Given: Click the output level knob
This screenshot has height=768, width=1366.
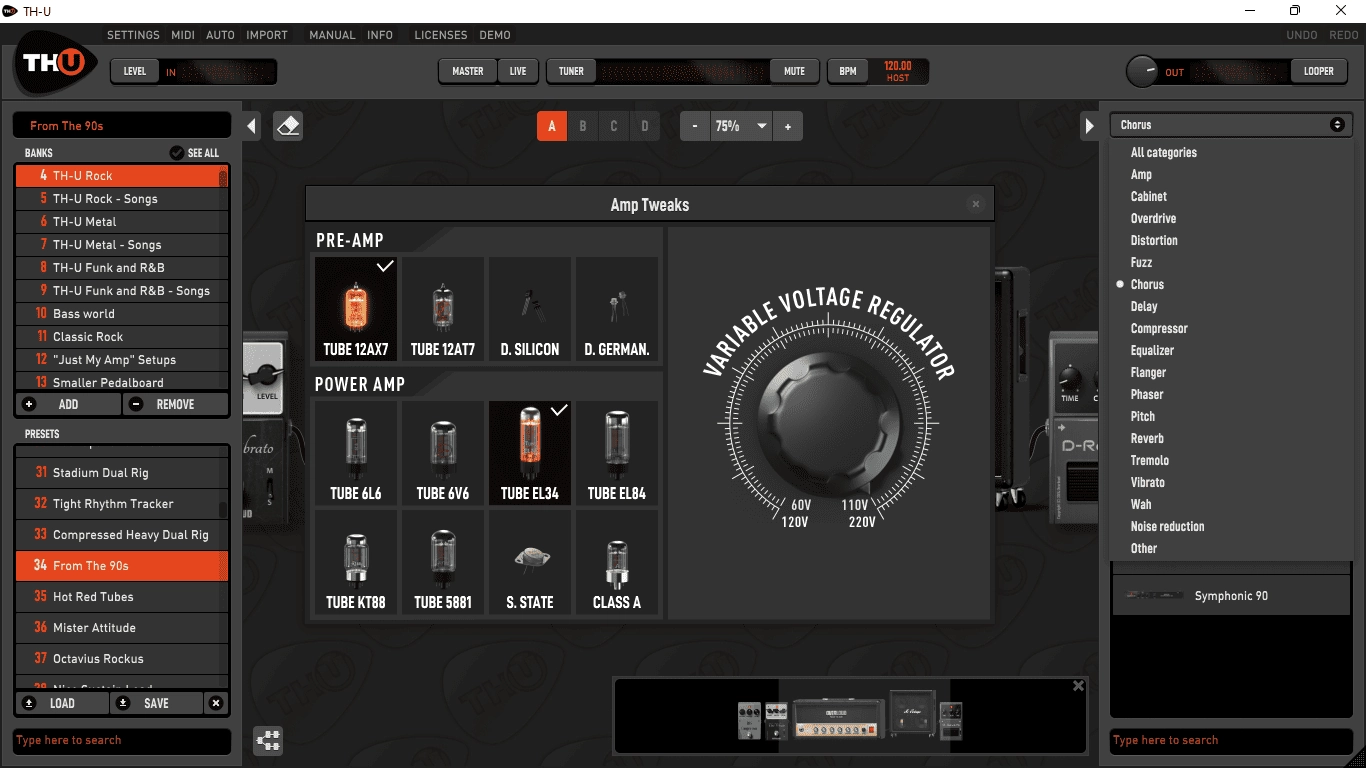Looking at the screenshot, I should tap(1142, 71).
